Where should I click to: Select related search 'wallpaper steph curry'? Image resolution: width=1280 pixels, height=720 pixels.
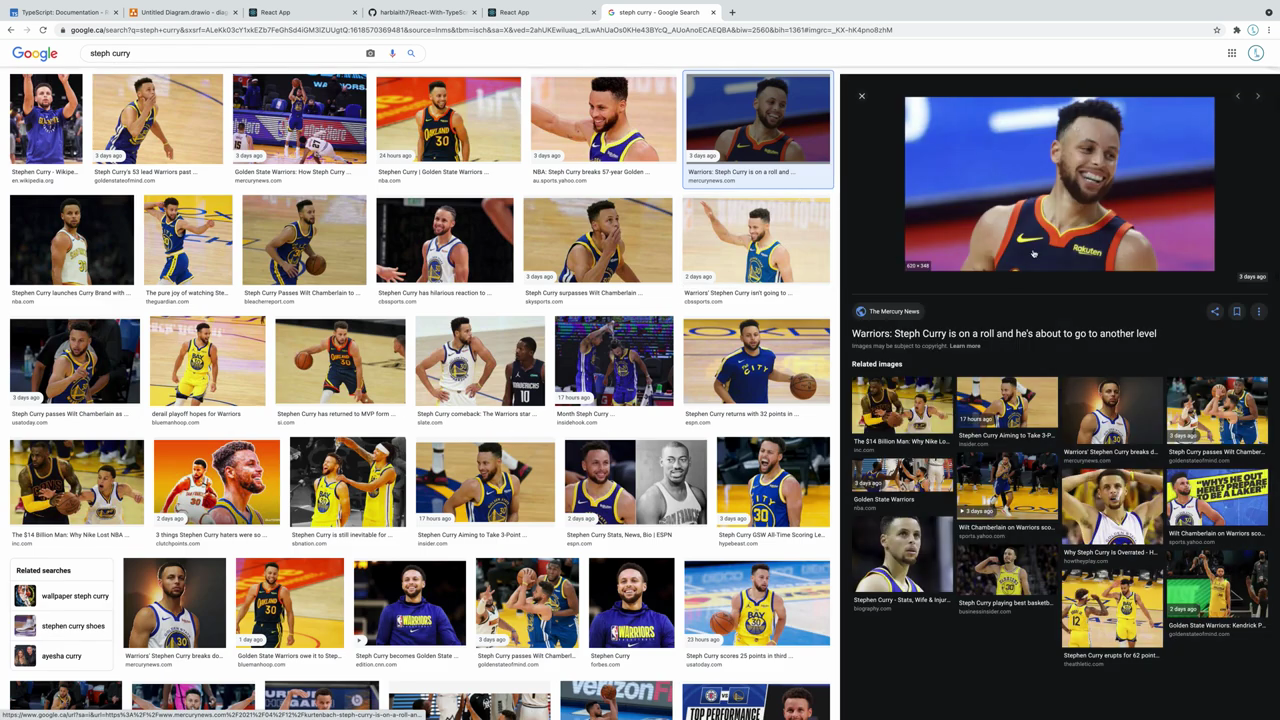[x=63, y=596]
